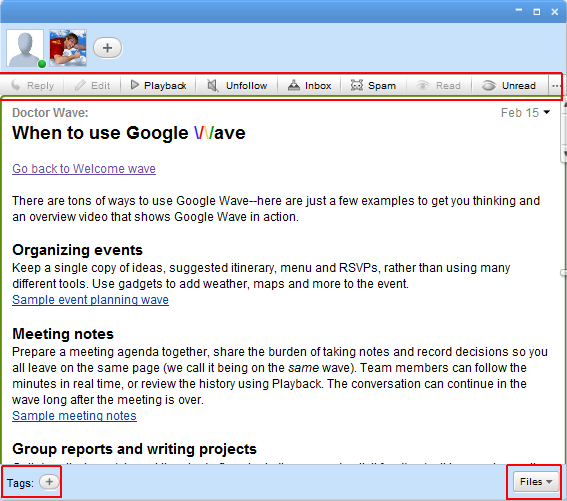Mark the wave as Unread
The height and width of the screenshot is (501, 567).
509,86
